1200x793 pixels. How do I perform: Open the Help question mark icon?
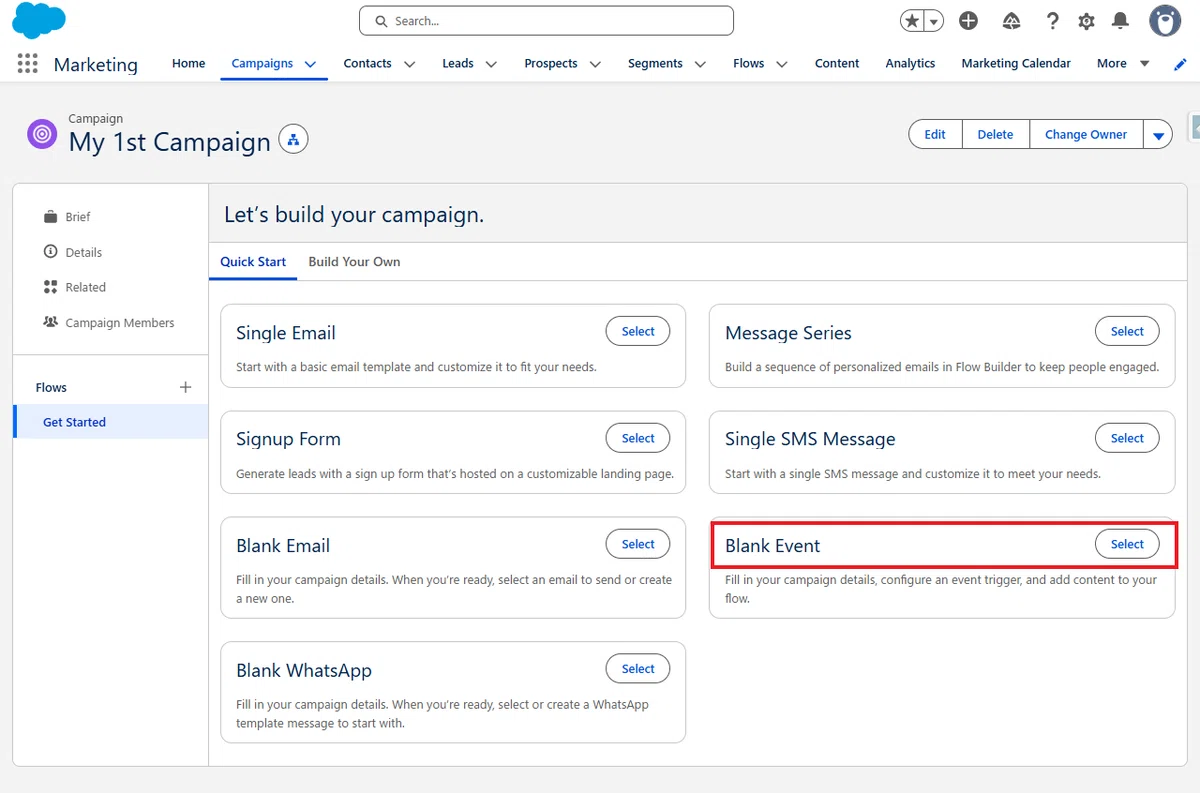(x=1052, y=21)
